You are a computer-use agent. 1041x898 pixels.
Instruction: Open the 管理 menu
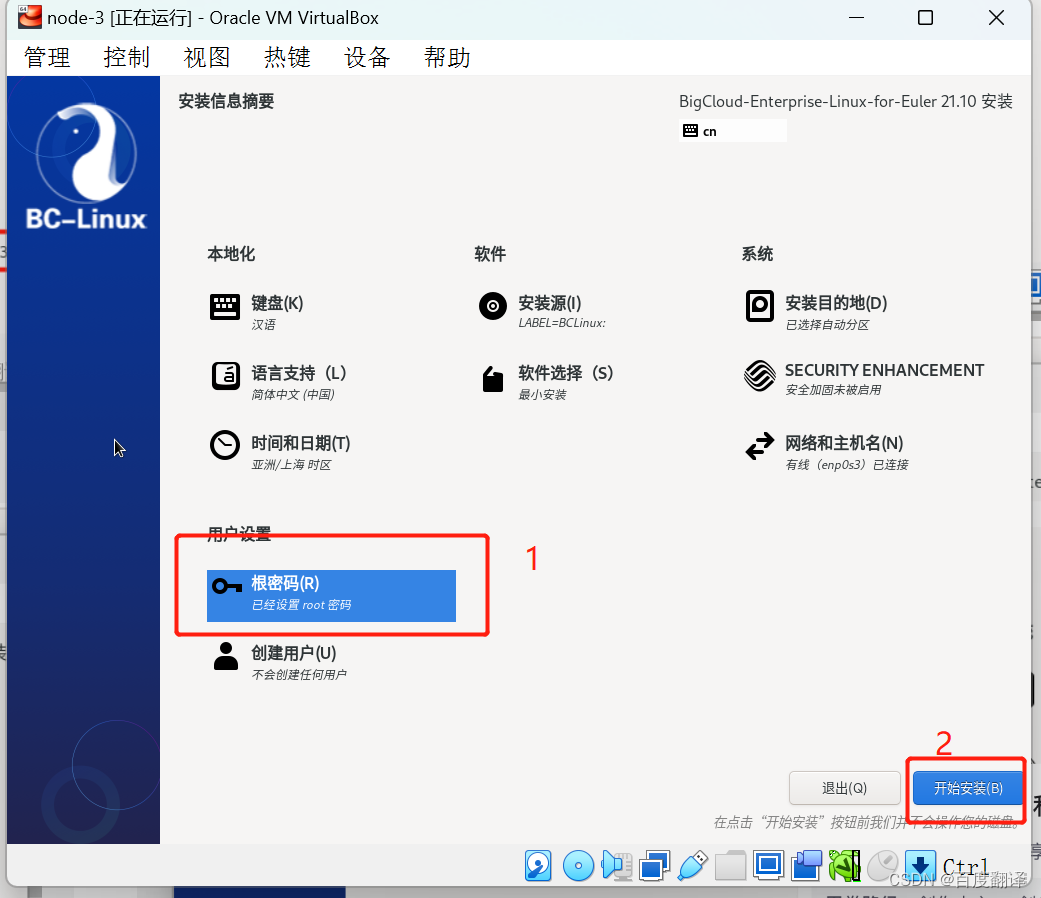47,58
